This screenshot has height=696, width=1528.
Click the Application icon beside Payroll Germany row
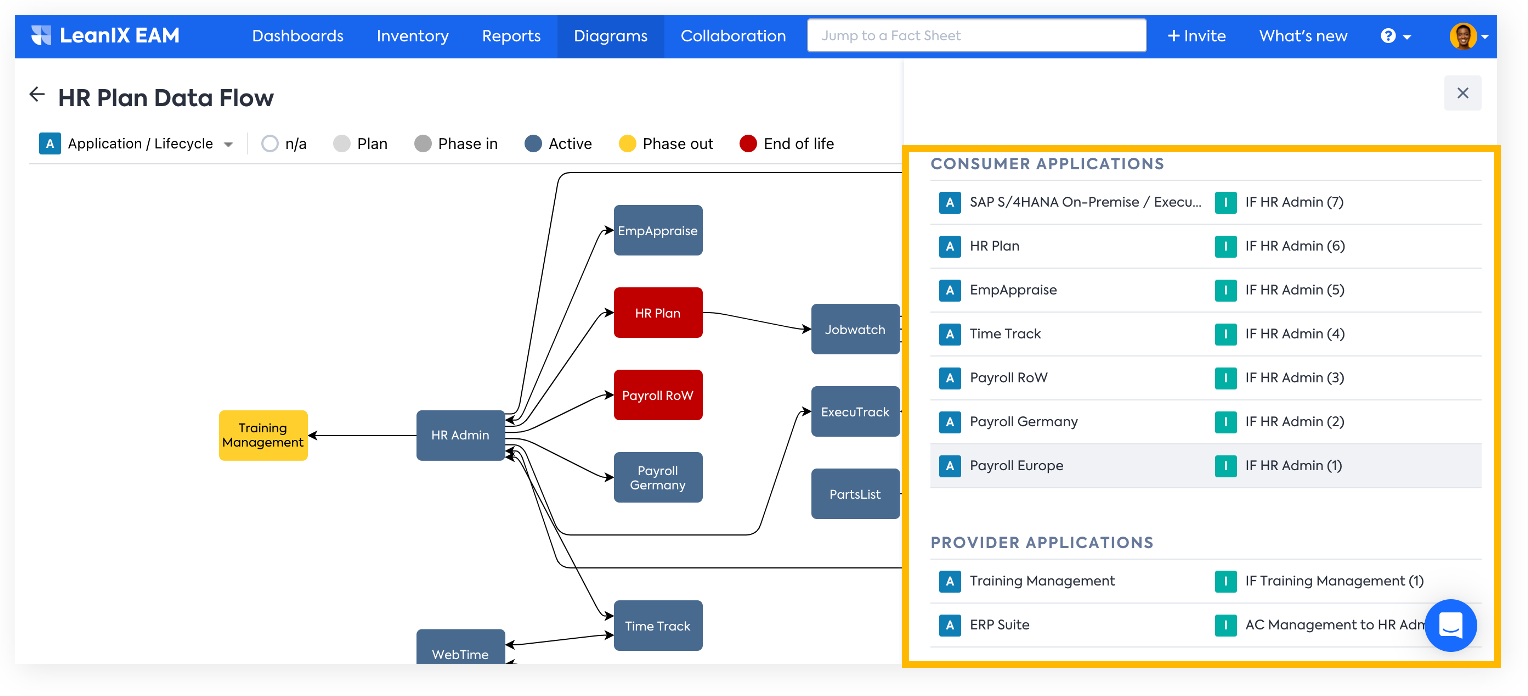[x=949, y=422]
